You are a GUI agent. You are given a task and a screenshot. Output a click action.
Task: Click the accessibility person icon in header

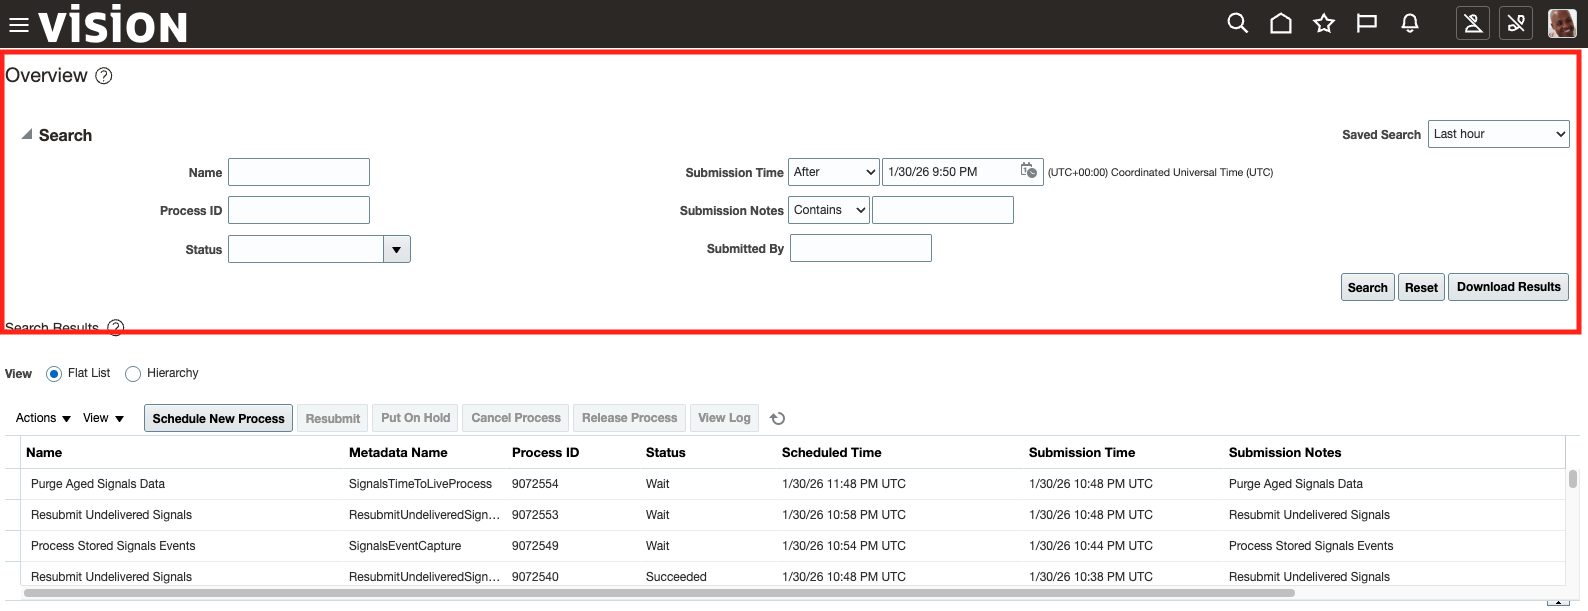(1473, 23)
